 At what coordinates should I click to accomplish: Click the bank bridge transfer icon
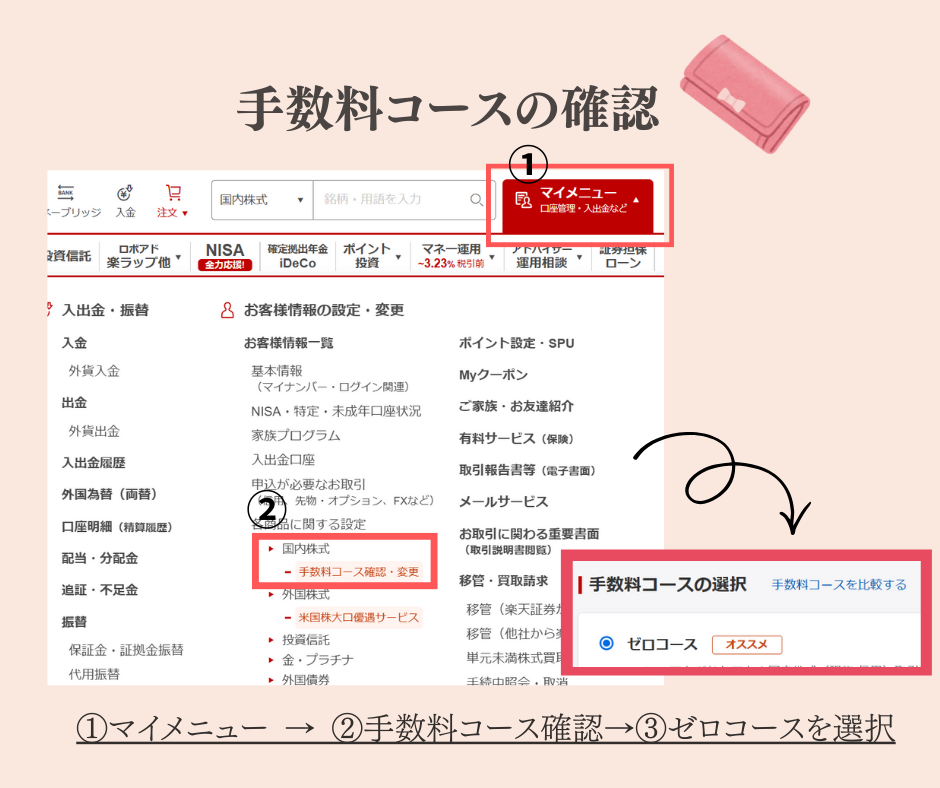coord(66,193)
